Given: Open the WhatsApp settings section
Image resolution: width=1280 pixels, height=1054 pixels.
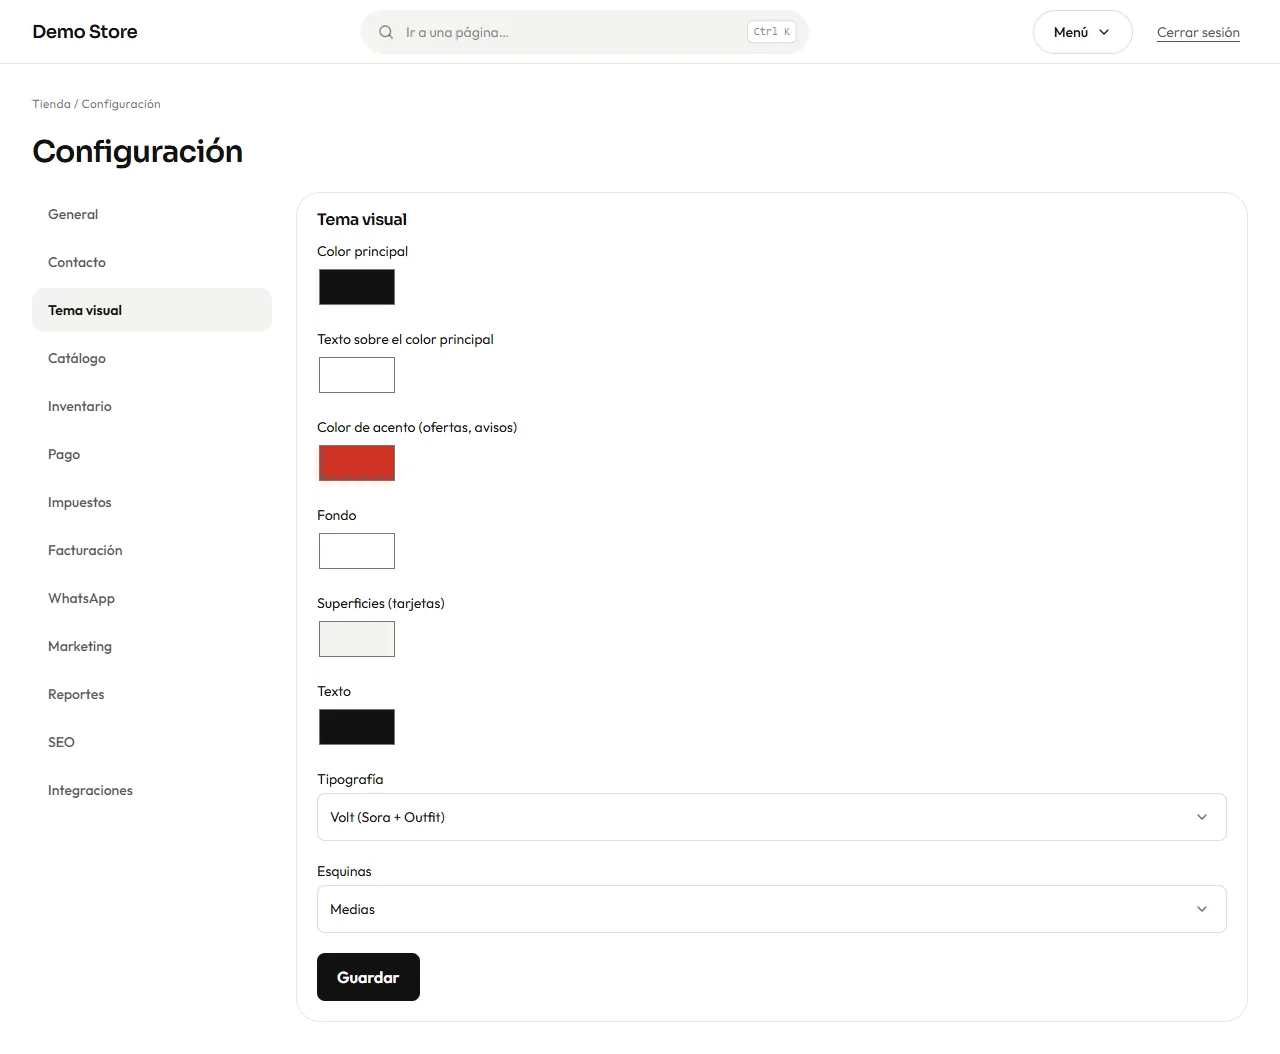Looking at the screenshot, I should pyautogui.click(x=152, y=598).
